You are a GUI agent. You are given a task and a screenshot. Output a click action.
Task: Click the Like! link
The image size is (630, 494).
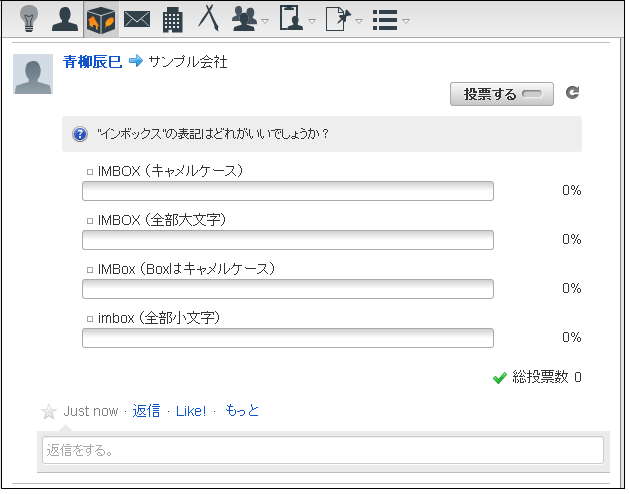pos(191,411)
